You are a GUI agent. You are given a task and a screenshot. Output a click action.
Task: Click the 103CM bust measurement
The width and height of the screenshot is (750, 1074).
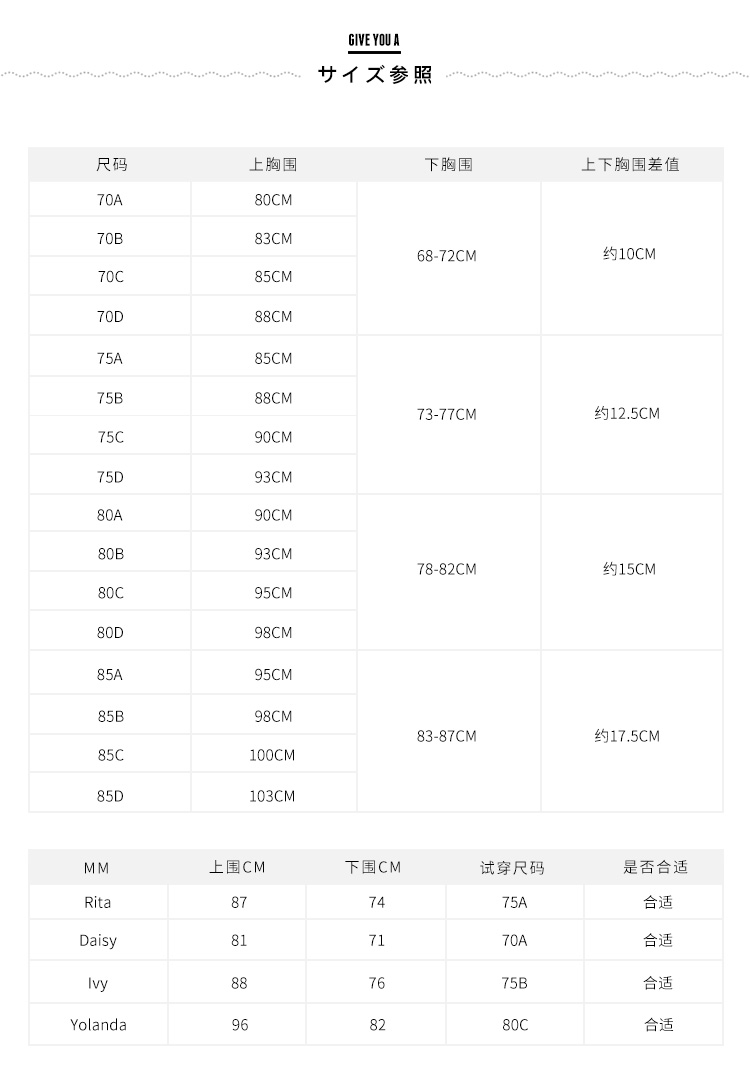tap(273, 796)
